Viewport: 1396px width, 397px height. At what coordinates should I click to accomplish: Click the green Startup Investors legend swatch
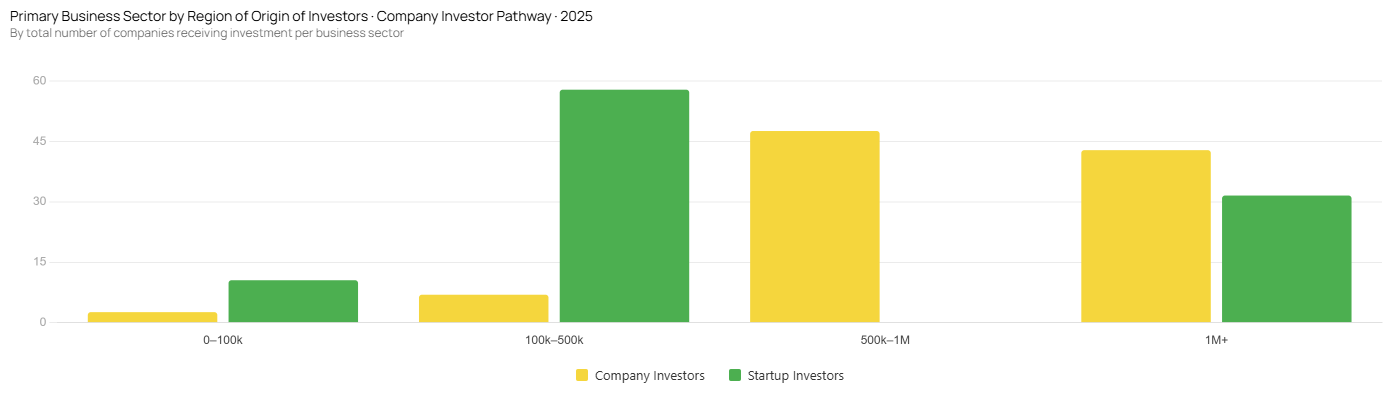pyautogui.click(x=735, y=376)
